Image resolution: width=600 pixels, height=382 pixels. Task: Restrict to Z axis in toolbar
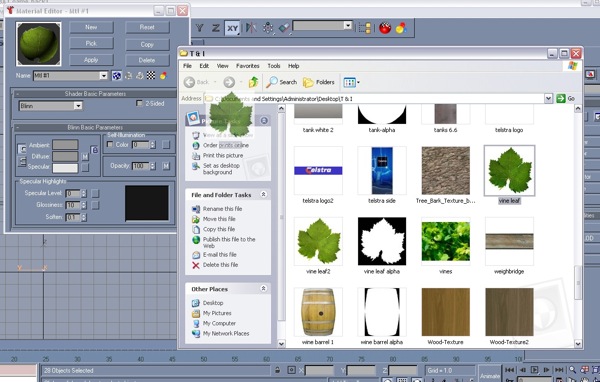point(215,28)
